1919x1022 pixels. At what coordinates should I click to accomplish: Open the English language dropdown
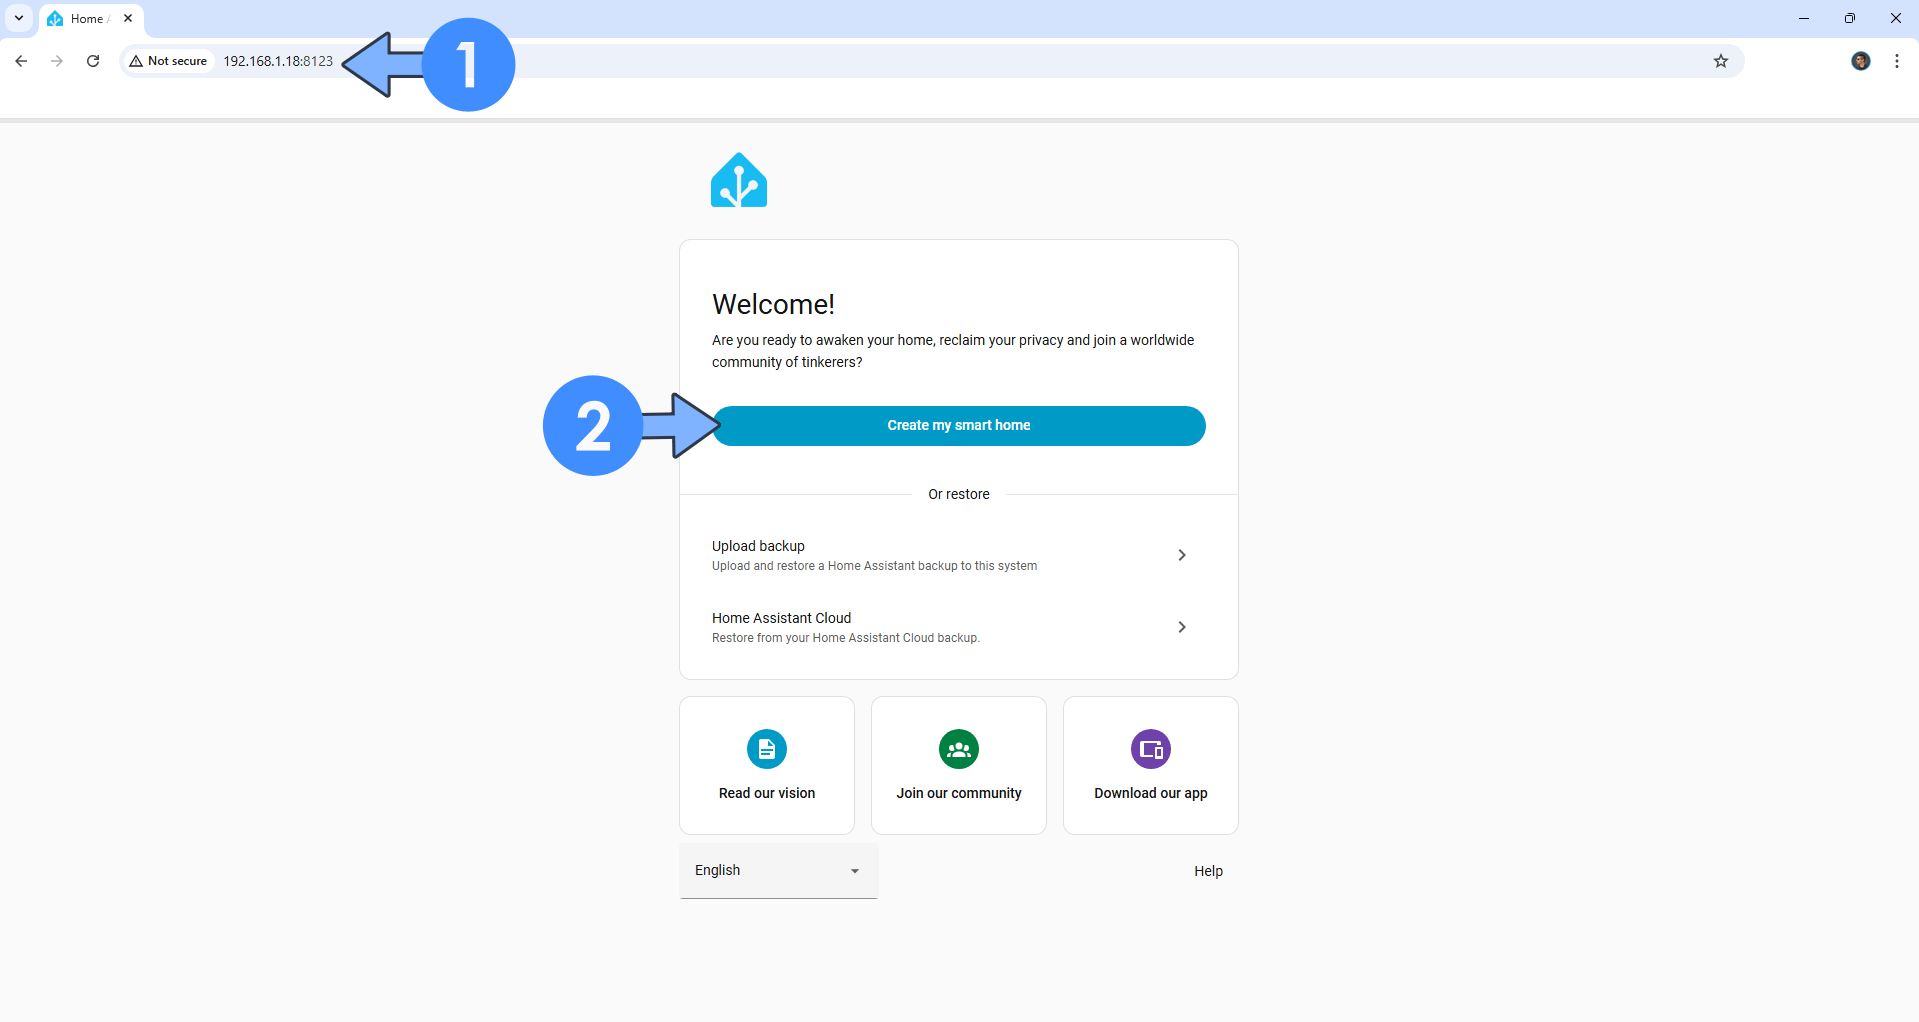point(777,870)
